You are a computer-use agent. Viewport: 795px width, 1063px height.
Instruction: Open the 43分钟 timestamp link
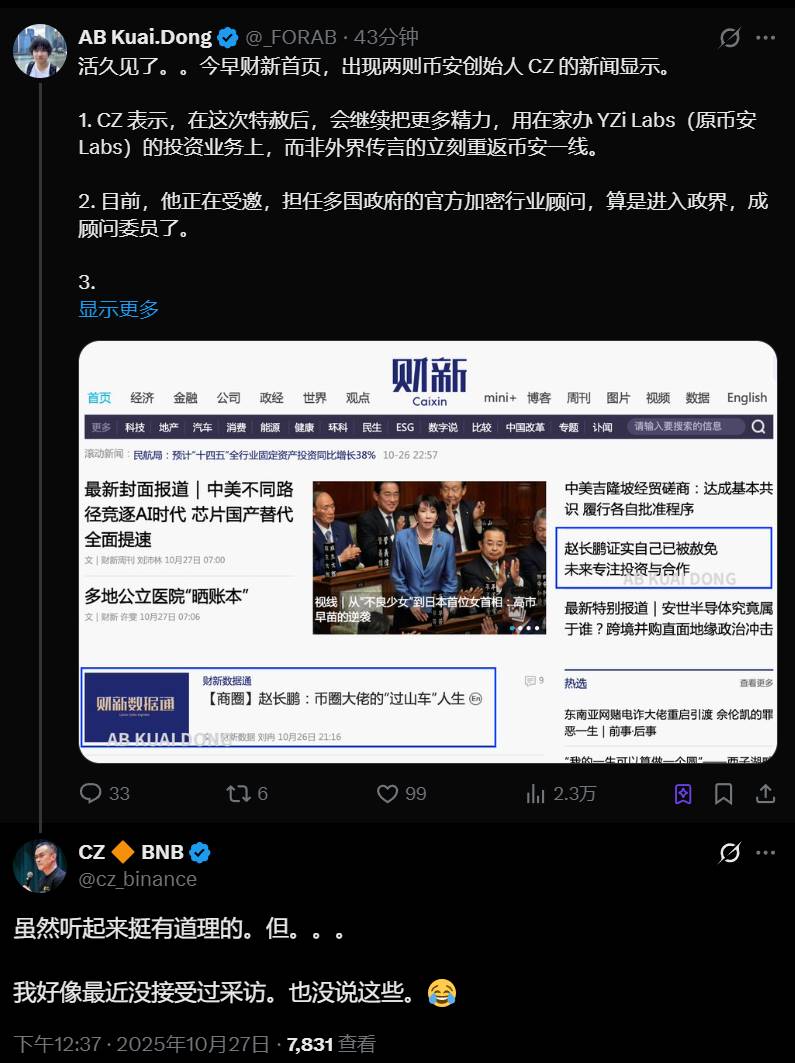pyautogui.click(x=386, y=37)
